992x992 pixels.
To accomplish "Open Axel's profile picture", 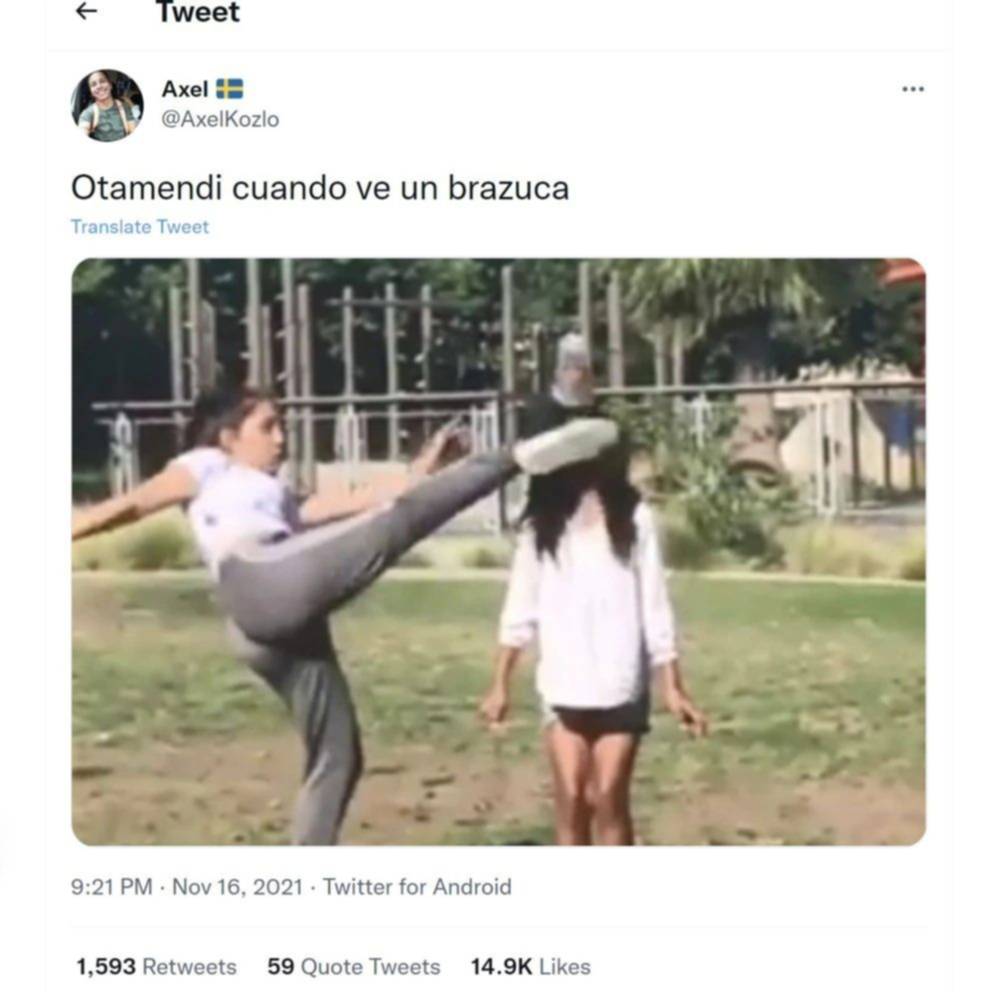I will [107, 105].
